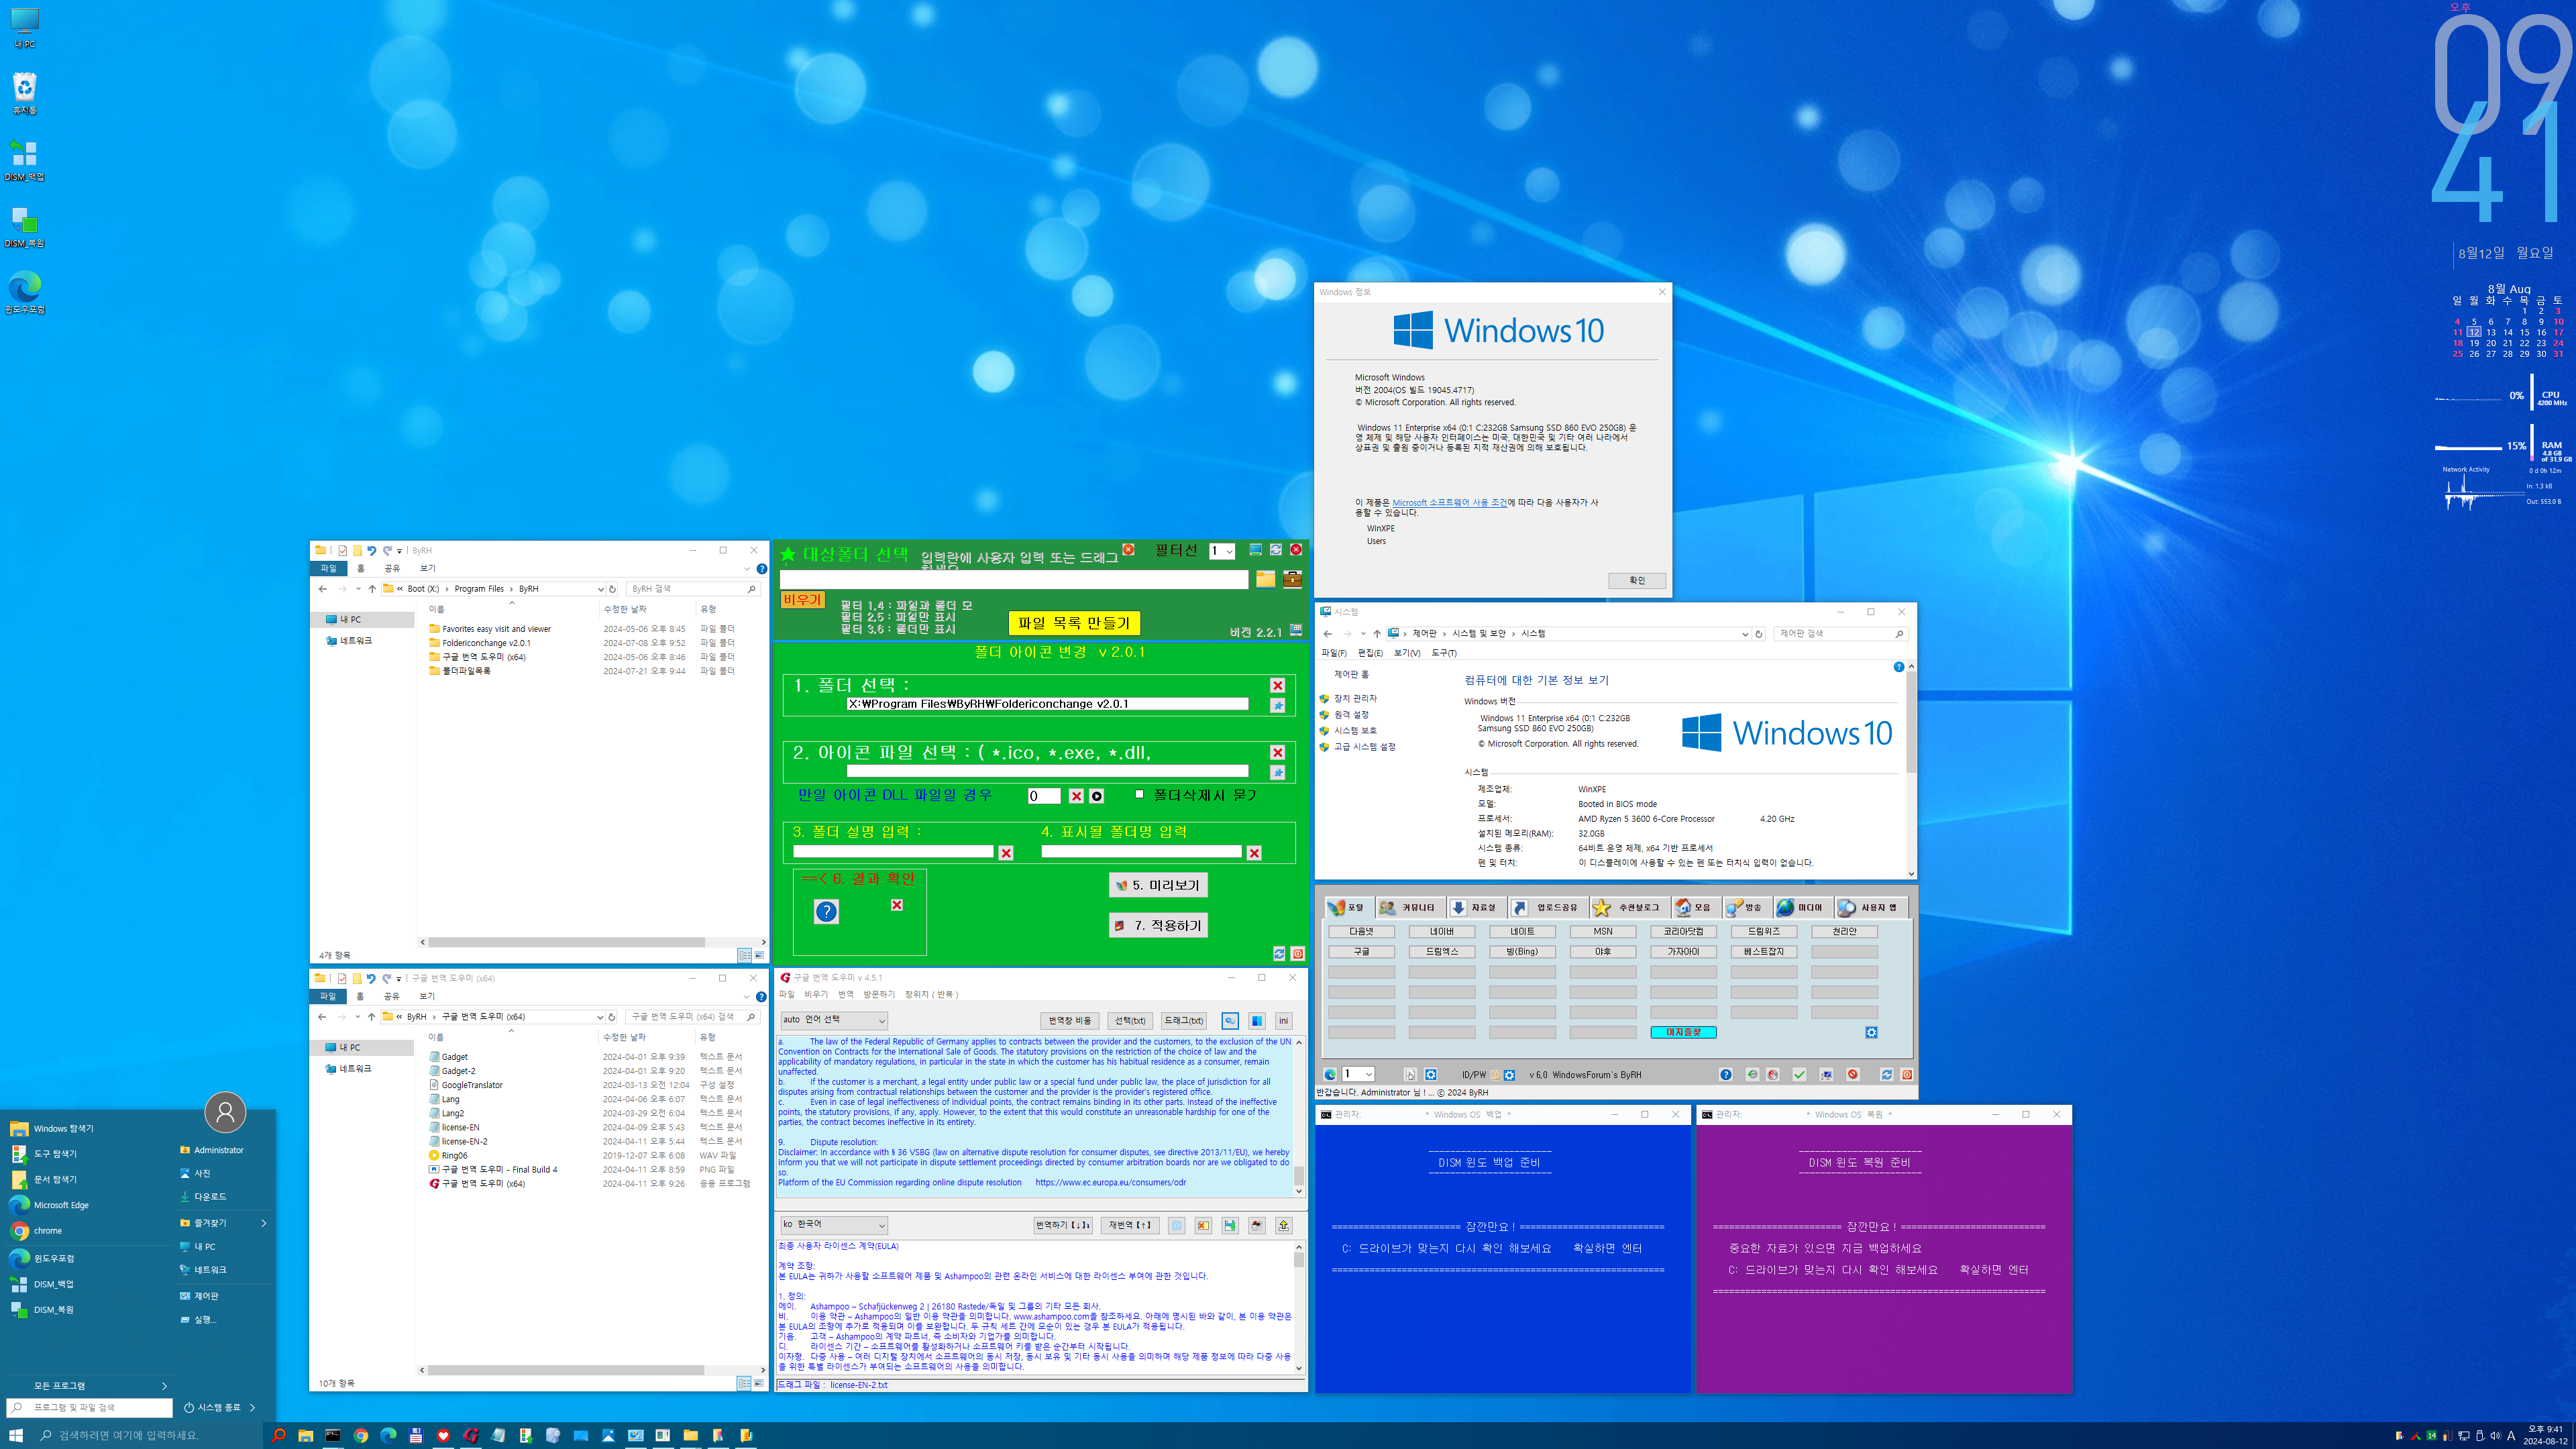Click the 파일 목록 만들기 button
Screen dimensions: 2576x1449
1074,623
